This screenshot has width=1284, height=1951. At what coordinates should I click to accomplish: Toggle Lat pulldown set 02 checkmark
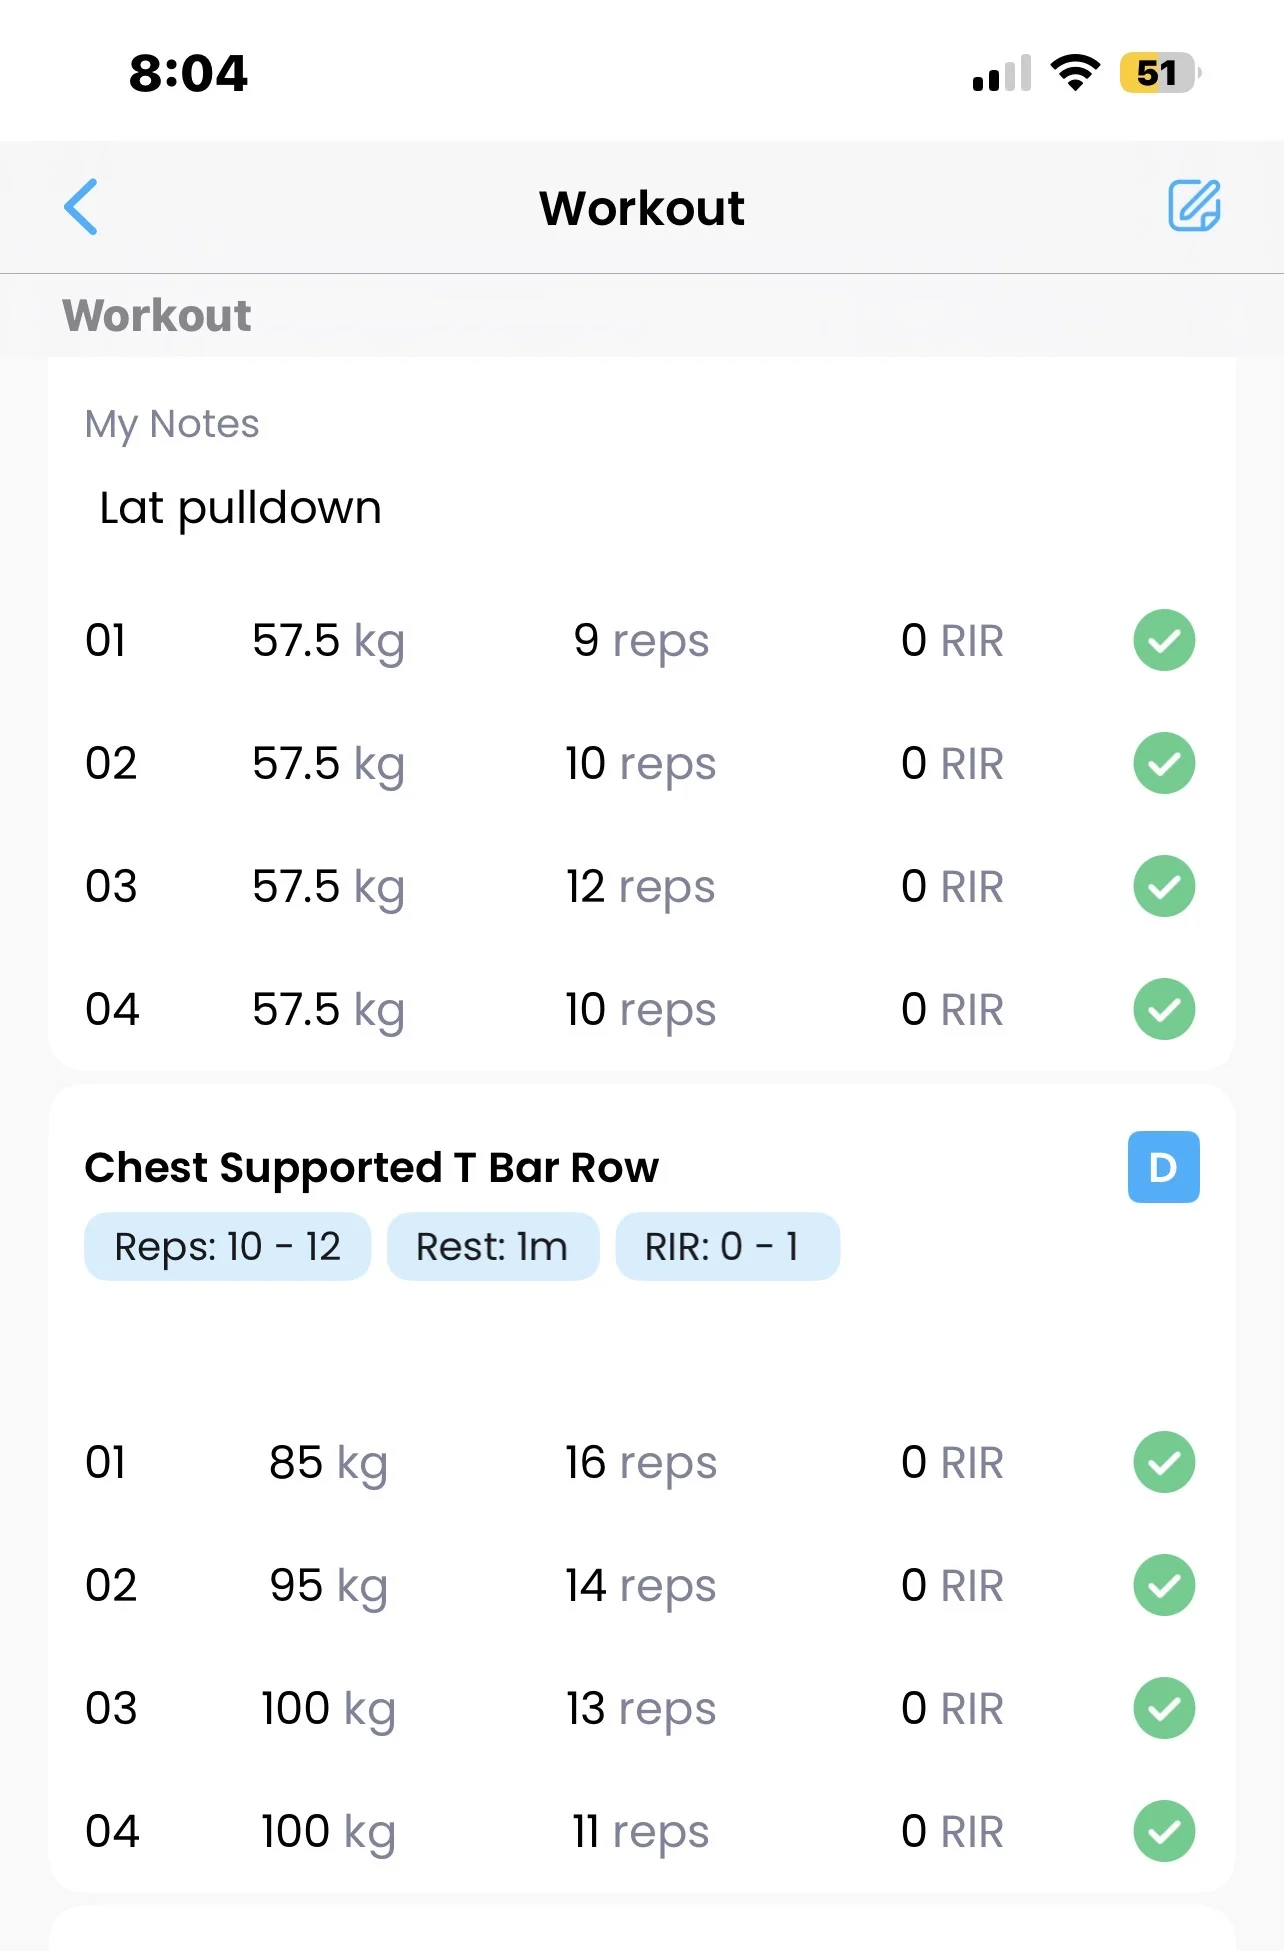tap(1164, 763)
